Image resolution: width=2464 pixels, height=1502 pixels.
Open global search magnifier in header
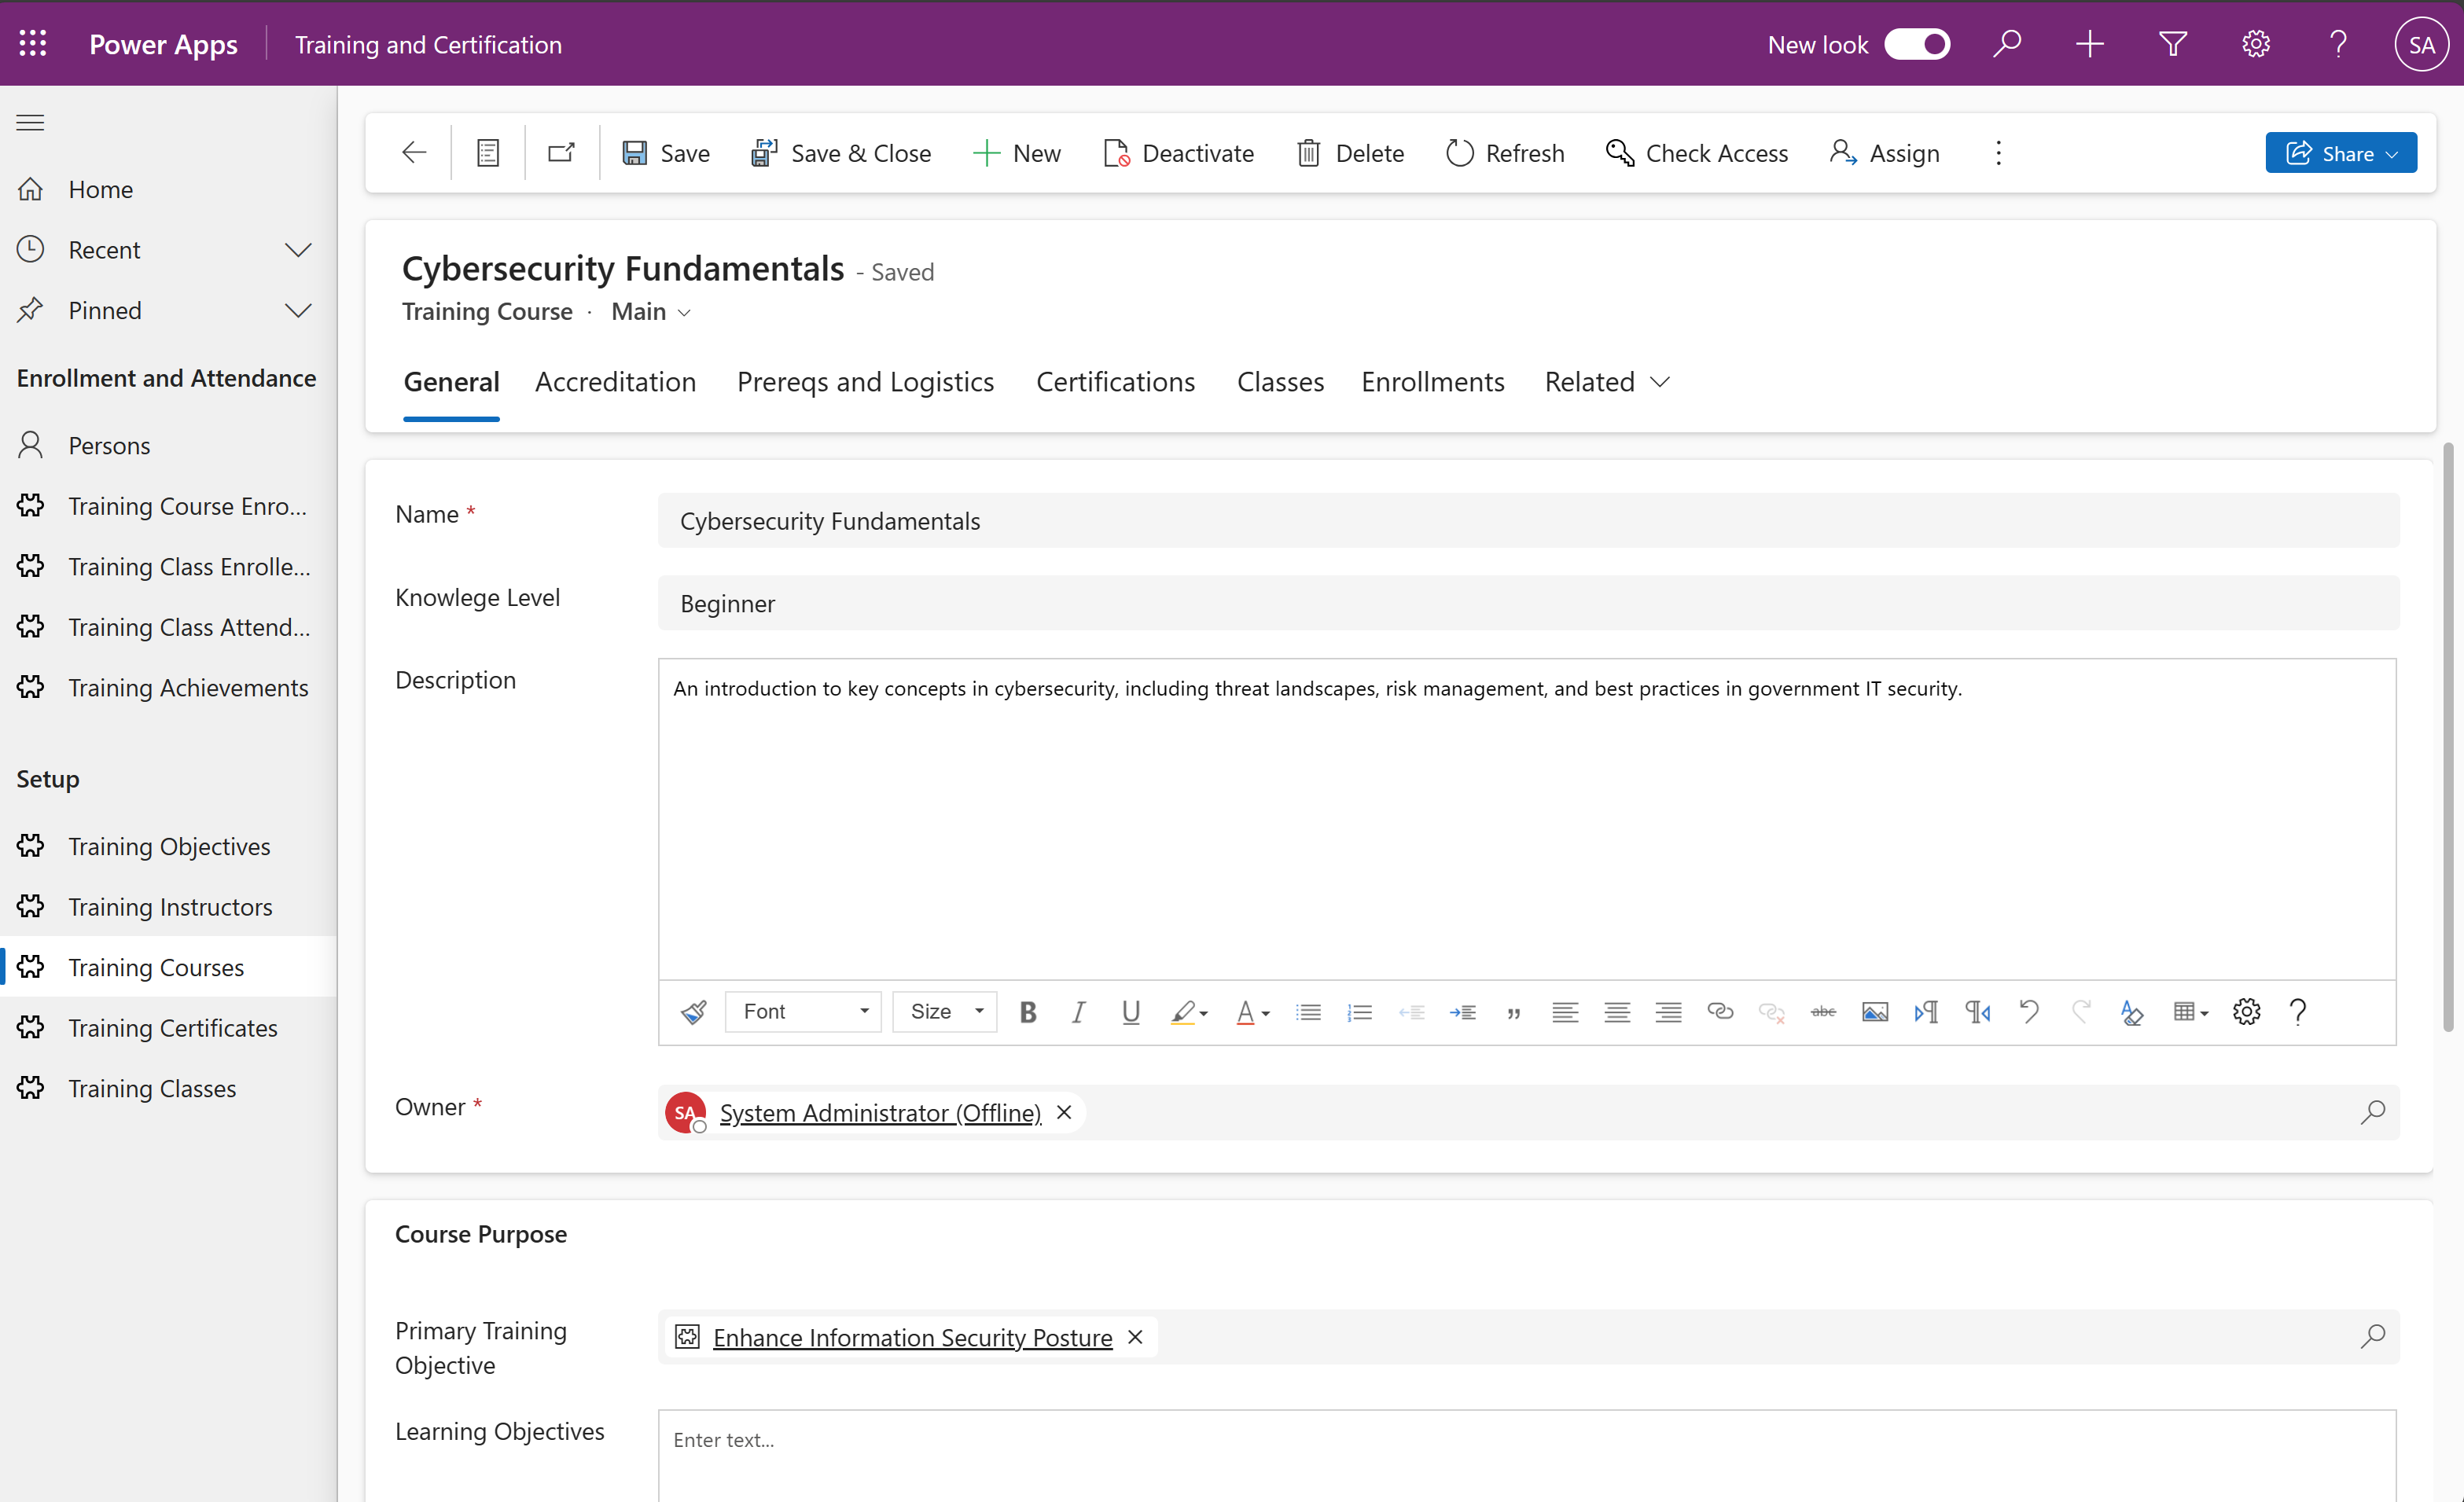(2006, 44)
